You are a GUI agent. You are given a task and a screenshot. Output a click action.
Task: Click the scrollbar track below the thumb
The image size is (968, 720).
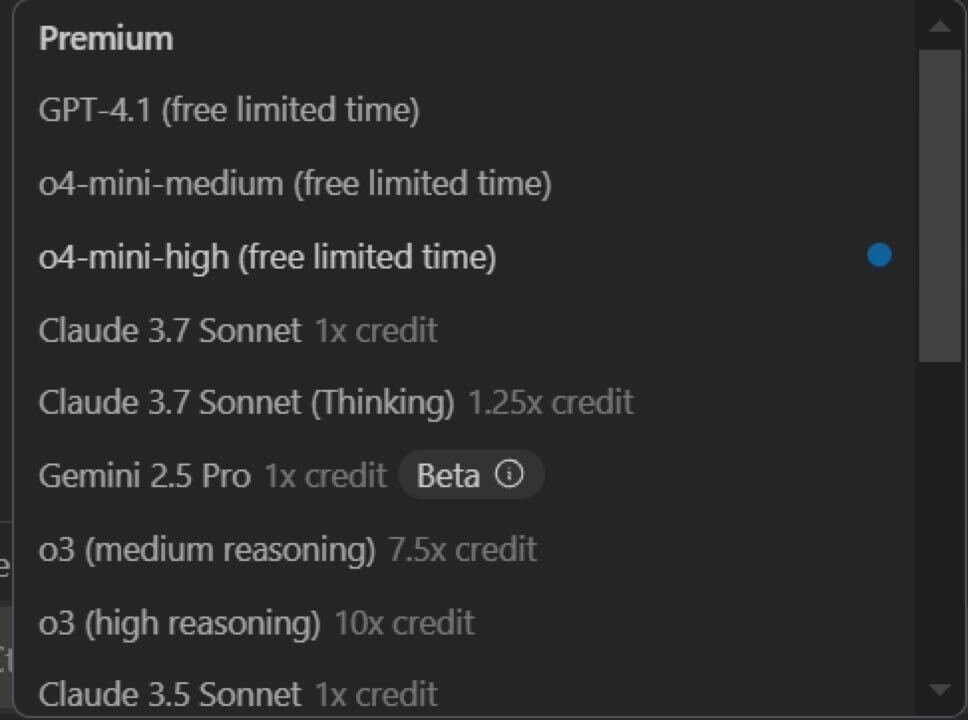[x=939, y=520]
